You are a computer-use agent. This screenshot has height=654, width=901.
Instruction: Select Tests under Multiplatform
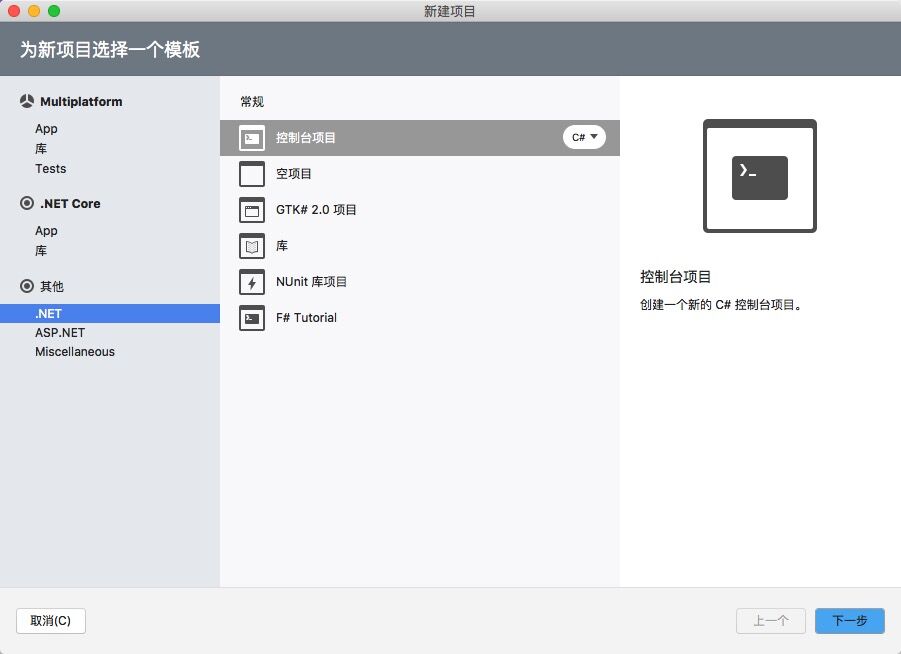point(51,169)
